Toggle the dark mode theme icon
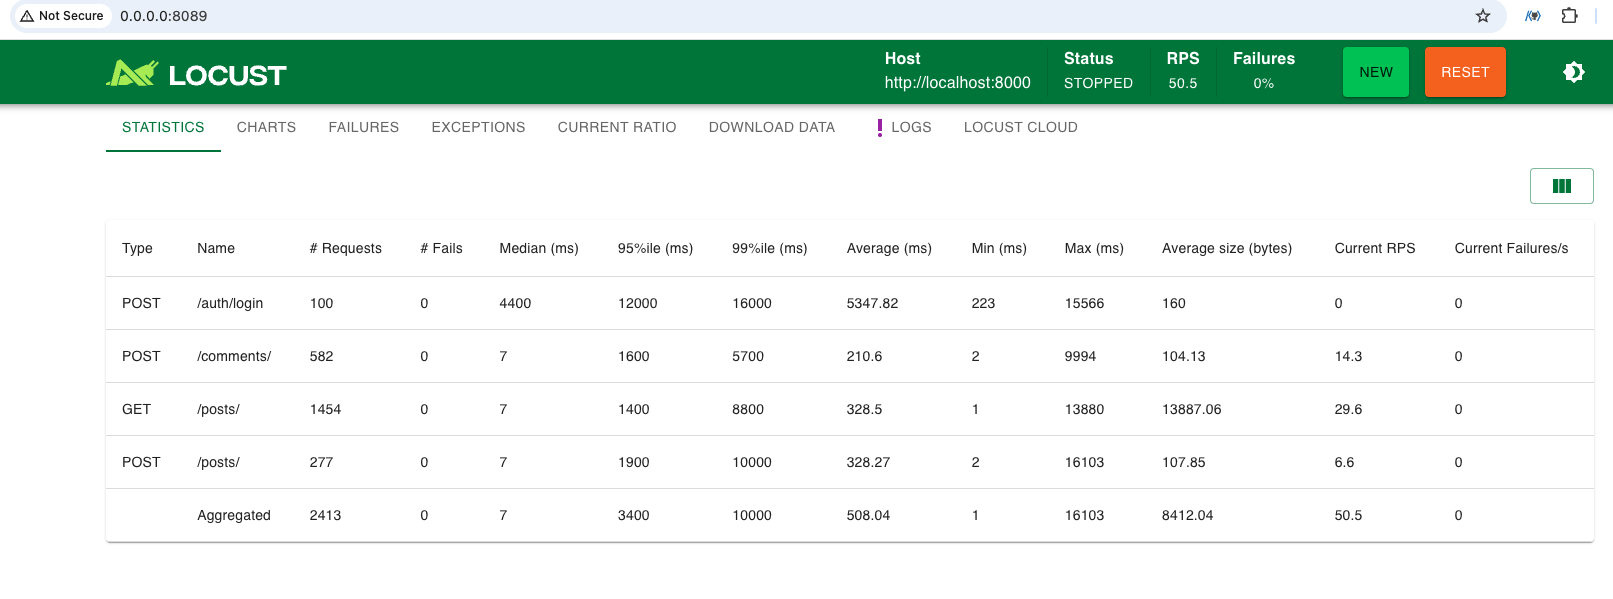Screen dimensions: 1613x599 [1573, 72]
